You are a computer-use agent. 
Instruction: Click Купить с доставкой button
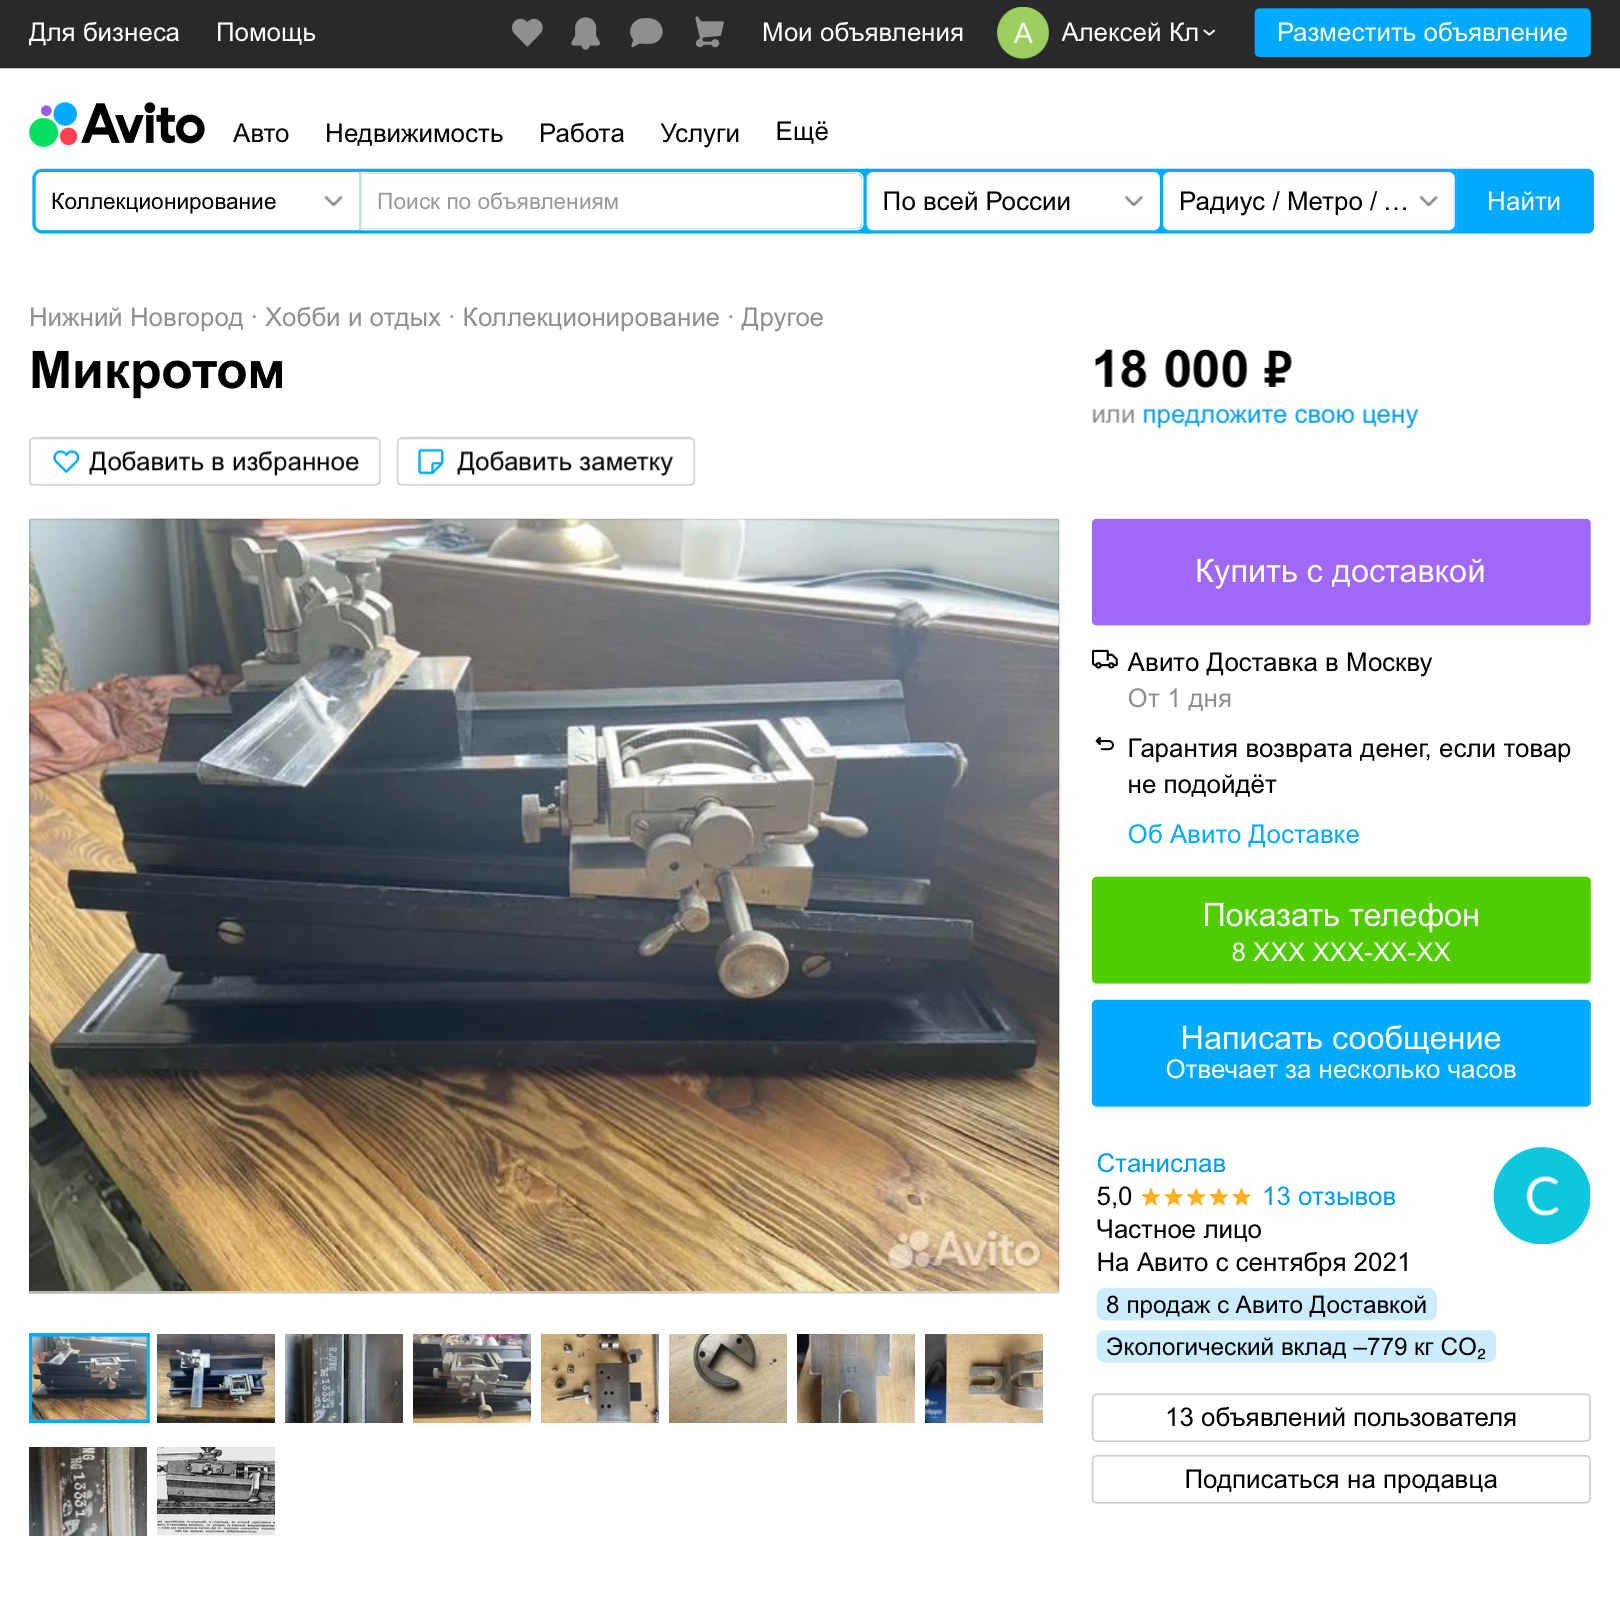pos(1340,572)
